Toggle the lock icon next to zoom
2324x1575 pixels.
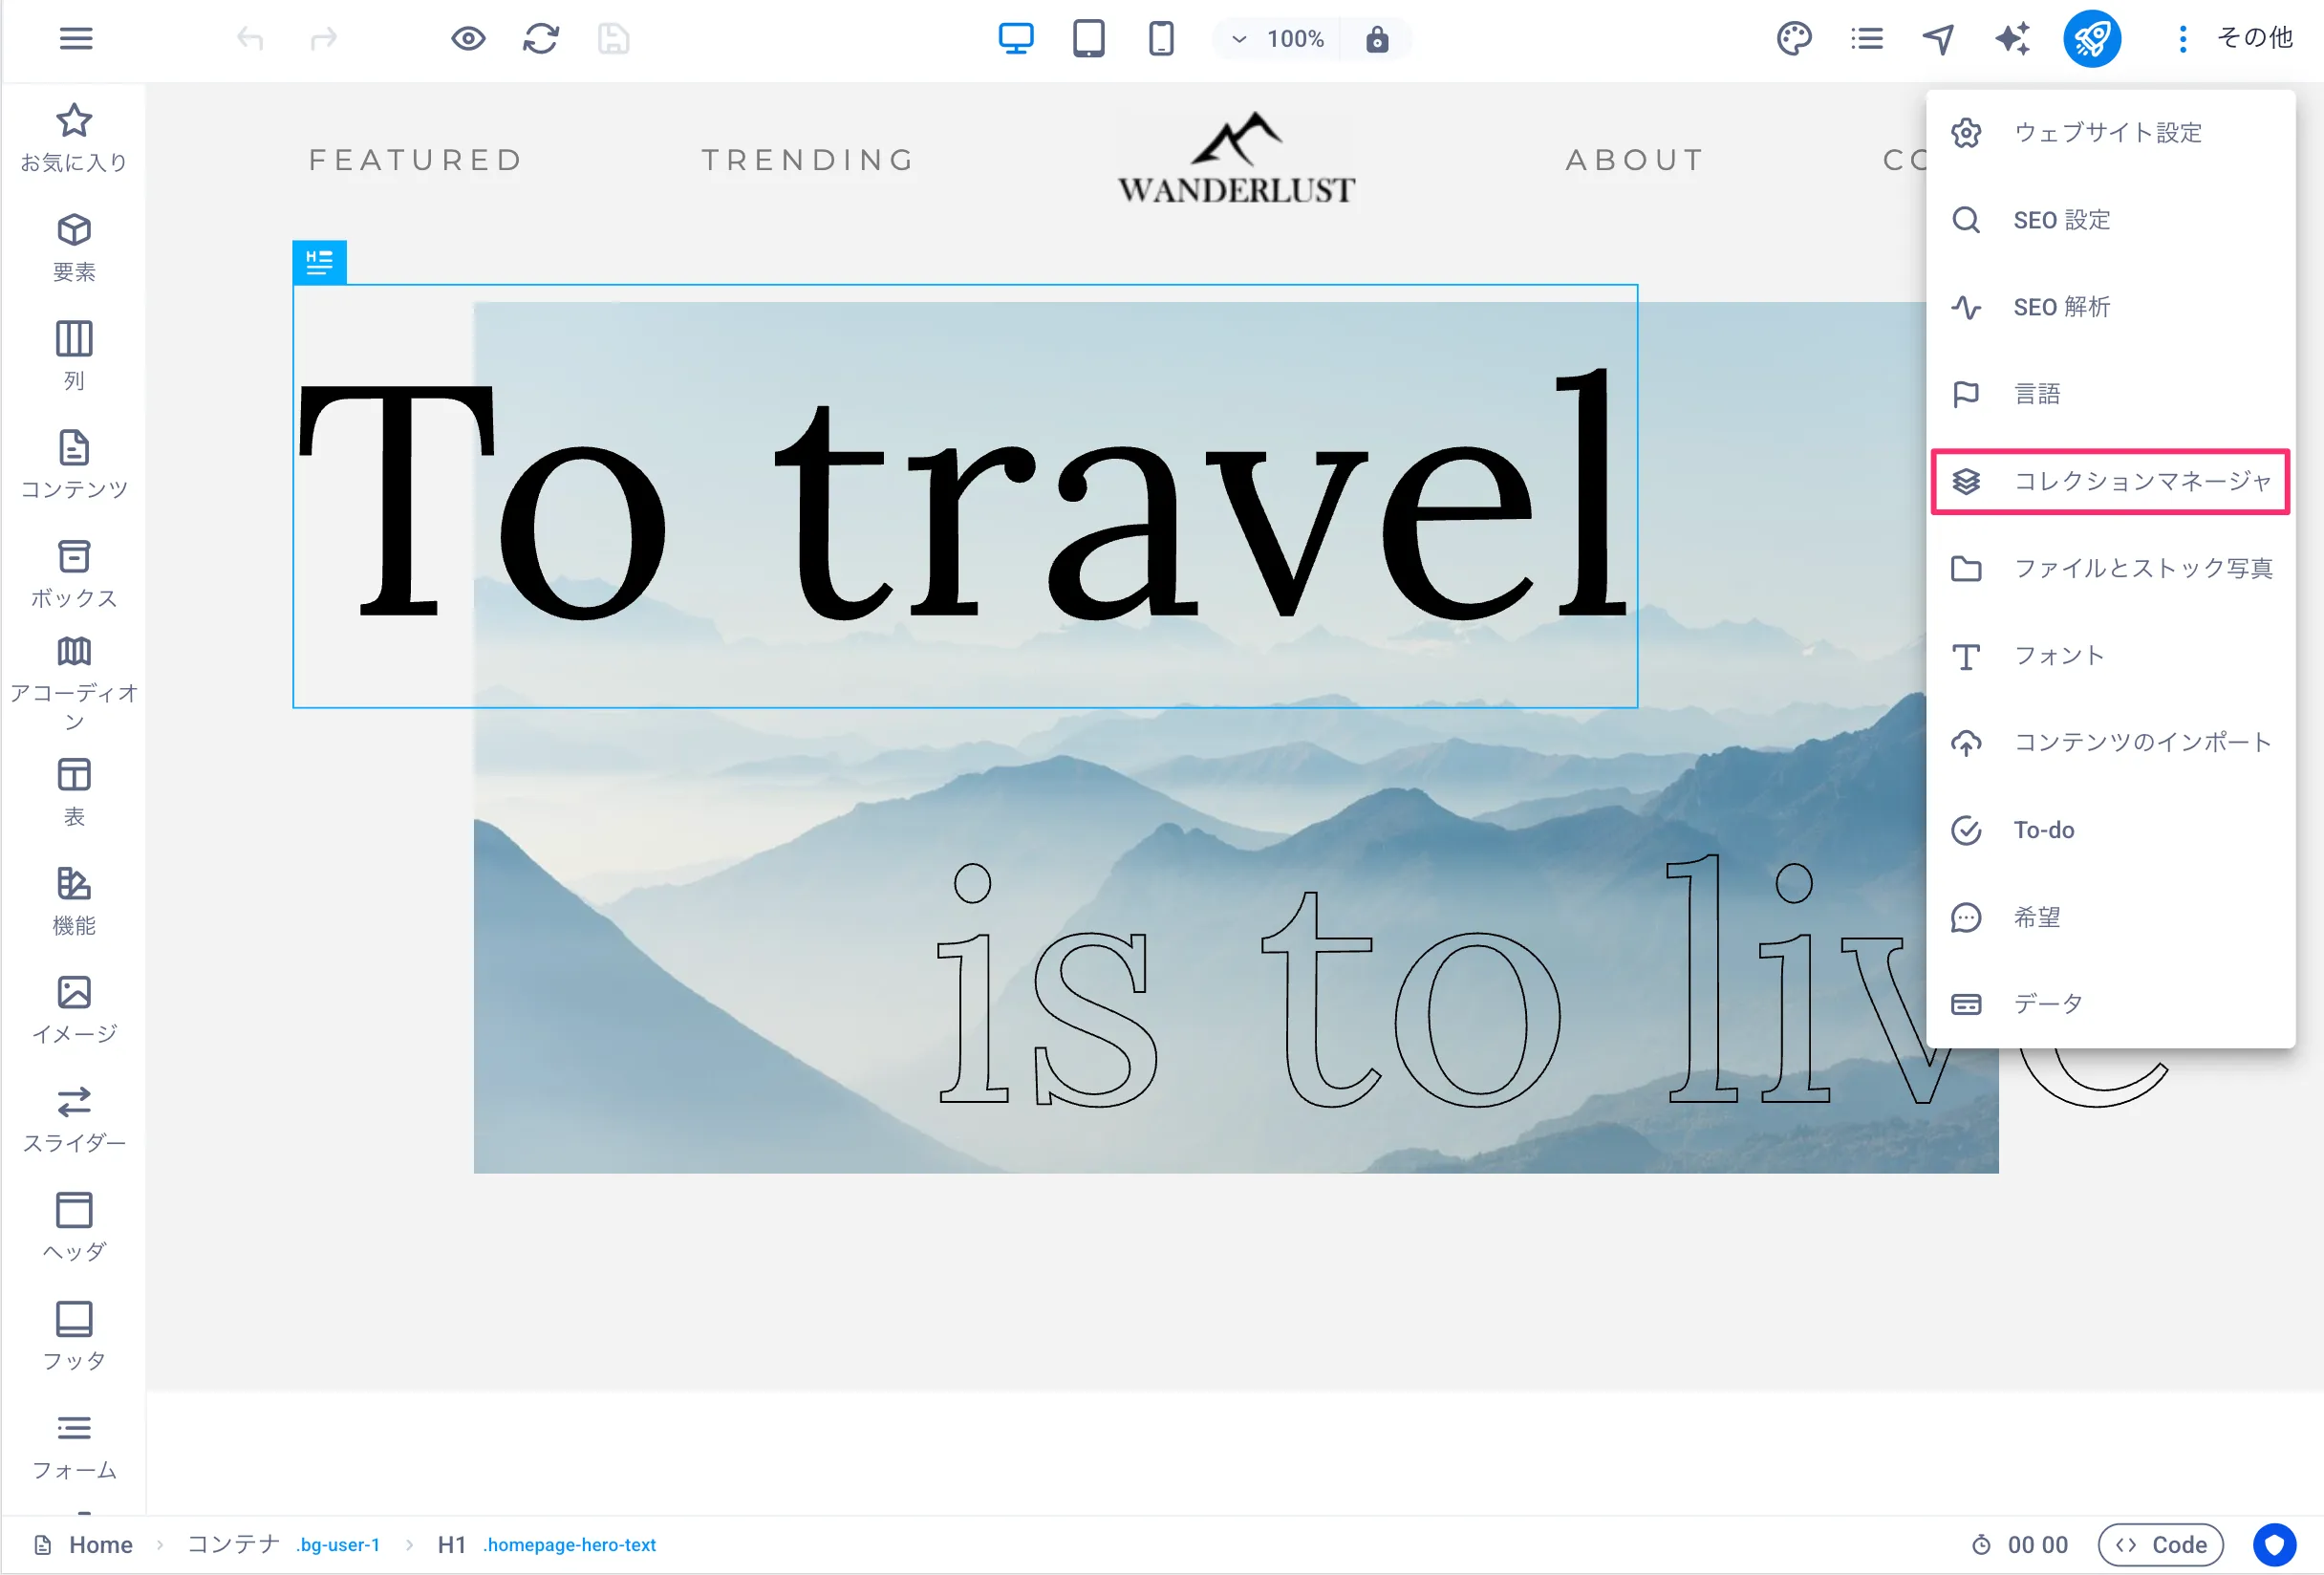coord(1377,39)
